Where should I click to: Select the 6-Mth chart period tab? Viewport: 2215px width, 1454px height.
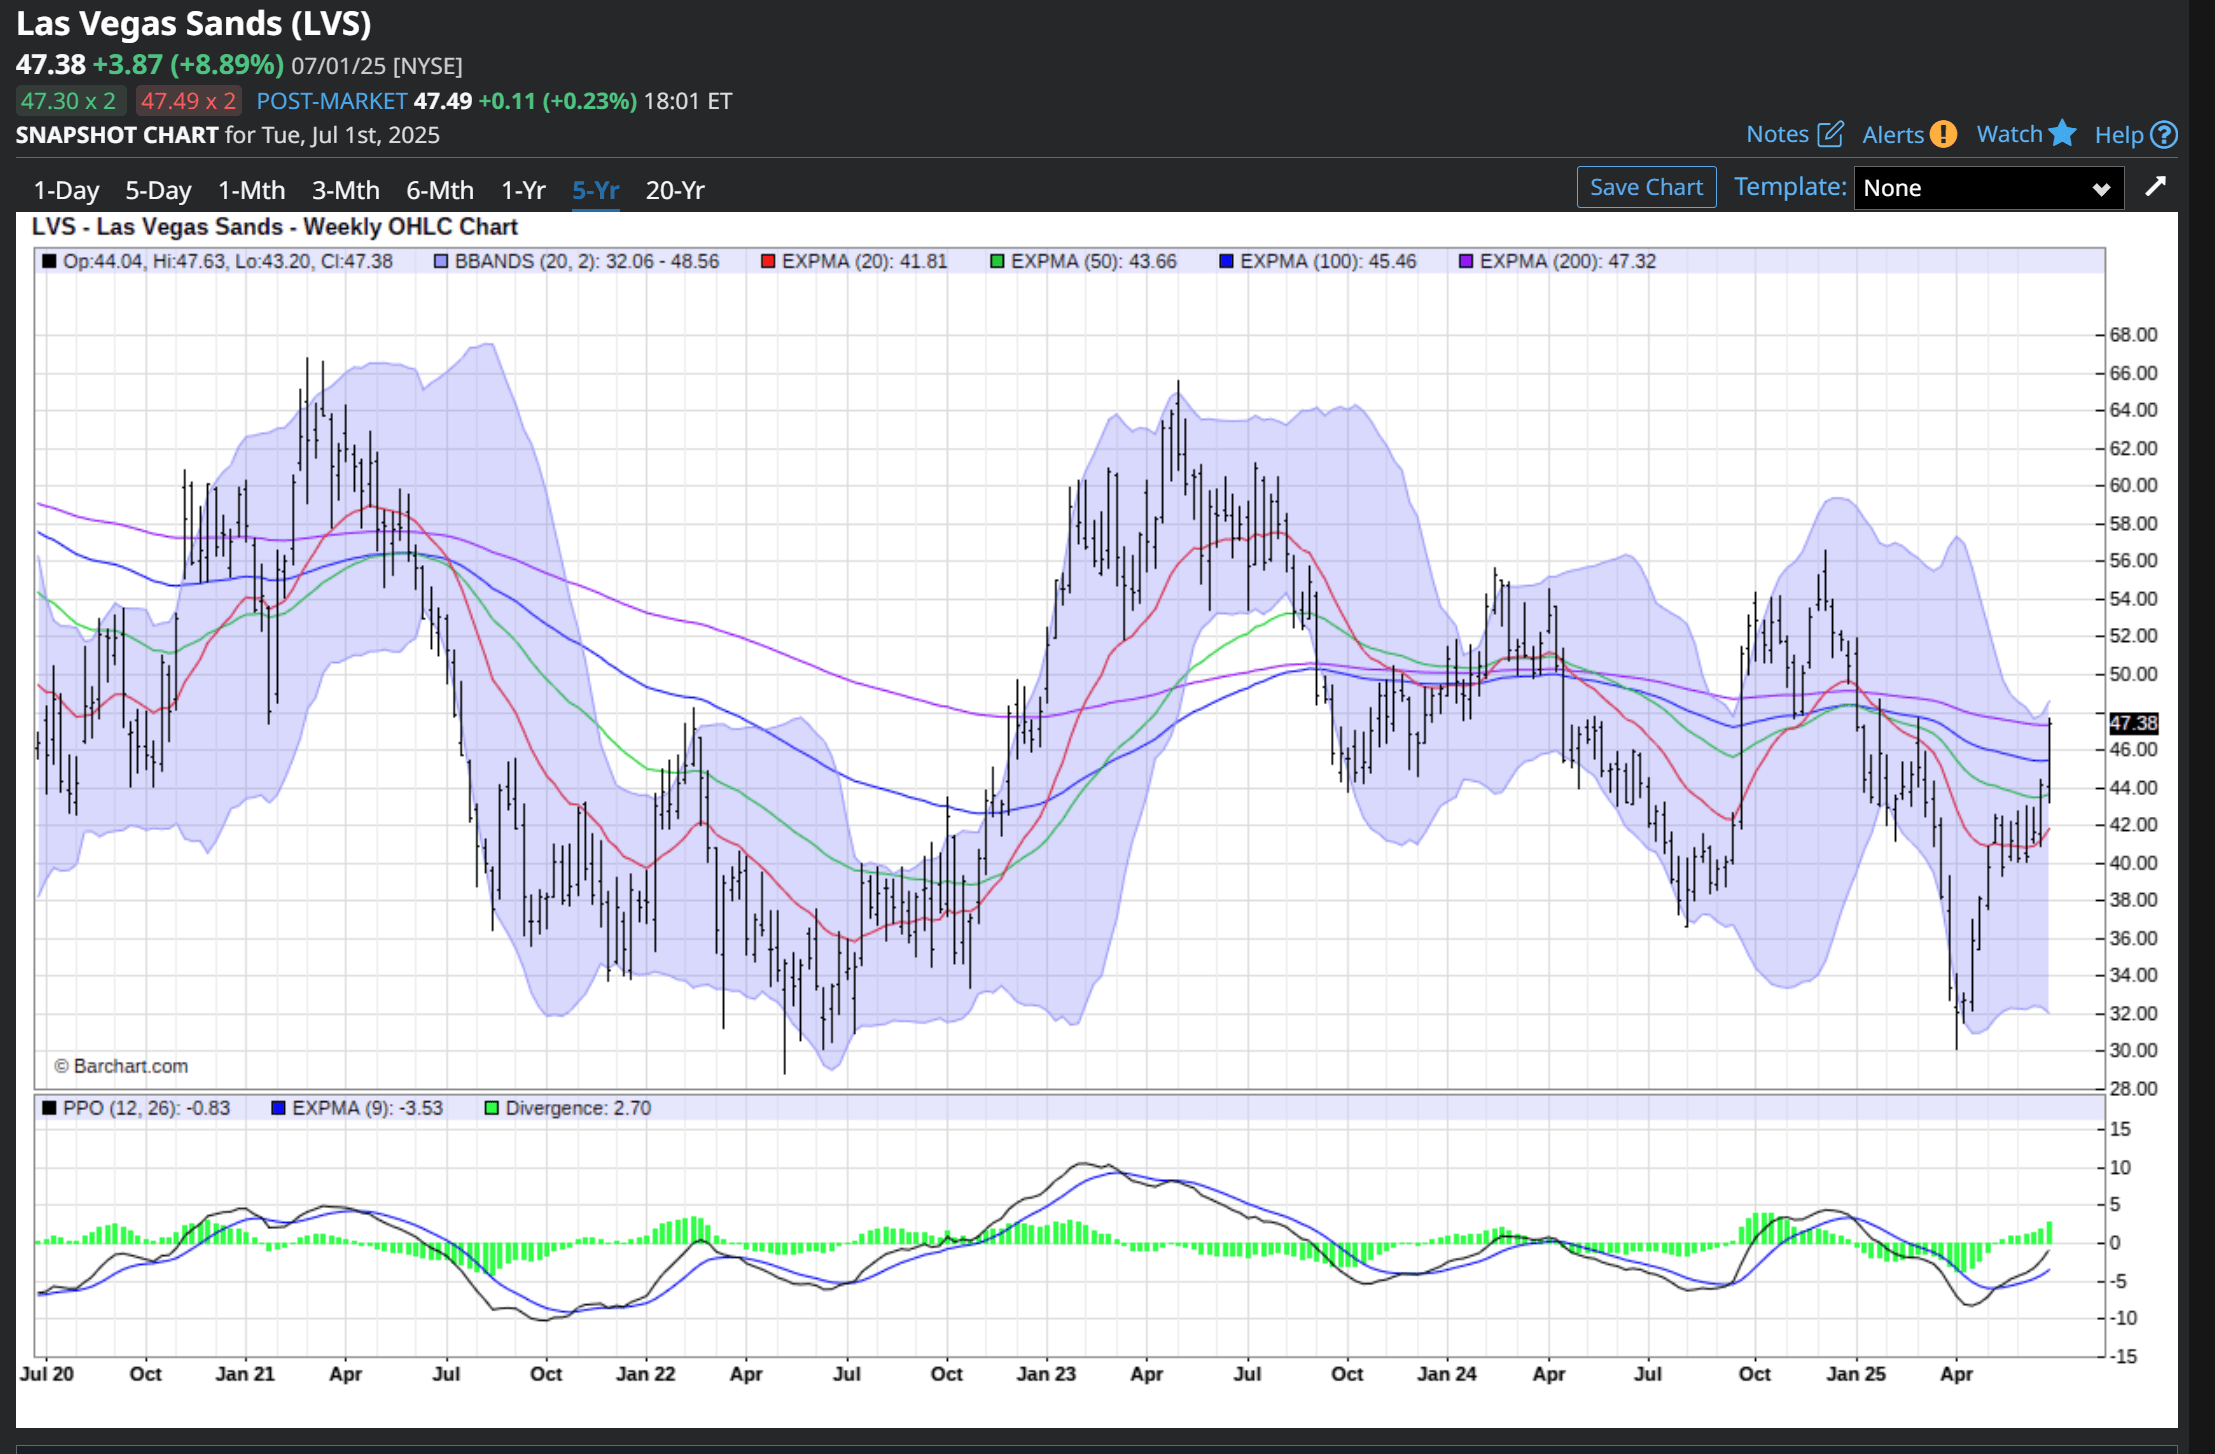[x=440, y=190]
